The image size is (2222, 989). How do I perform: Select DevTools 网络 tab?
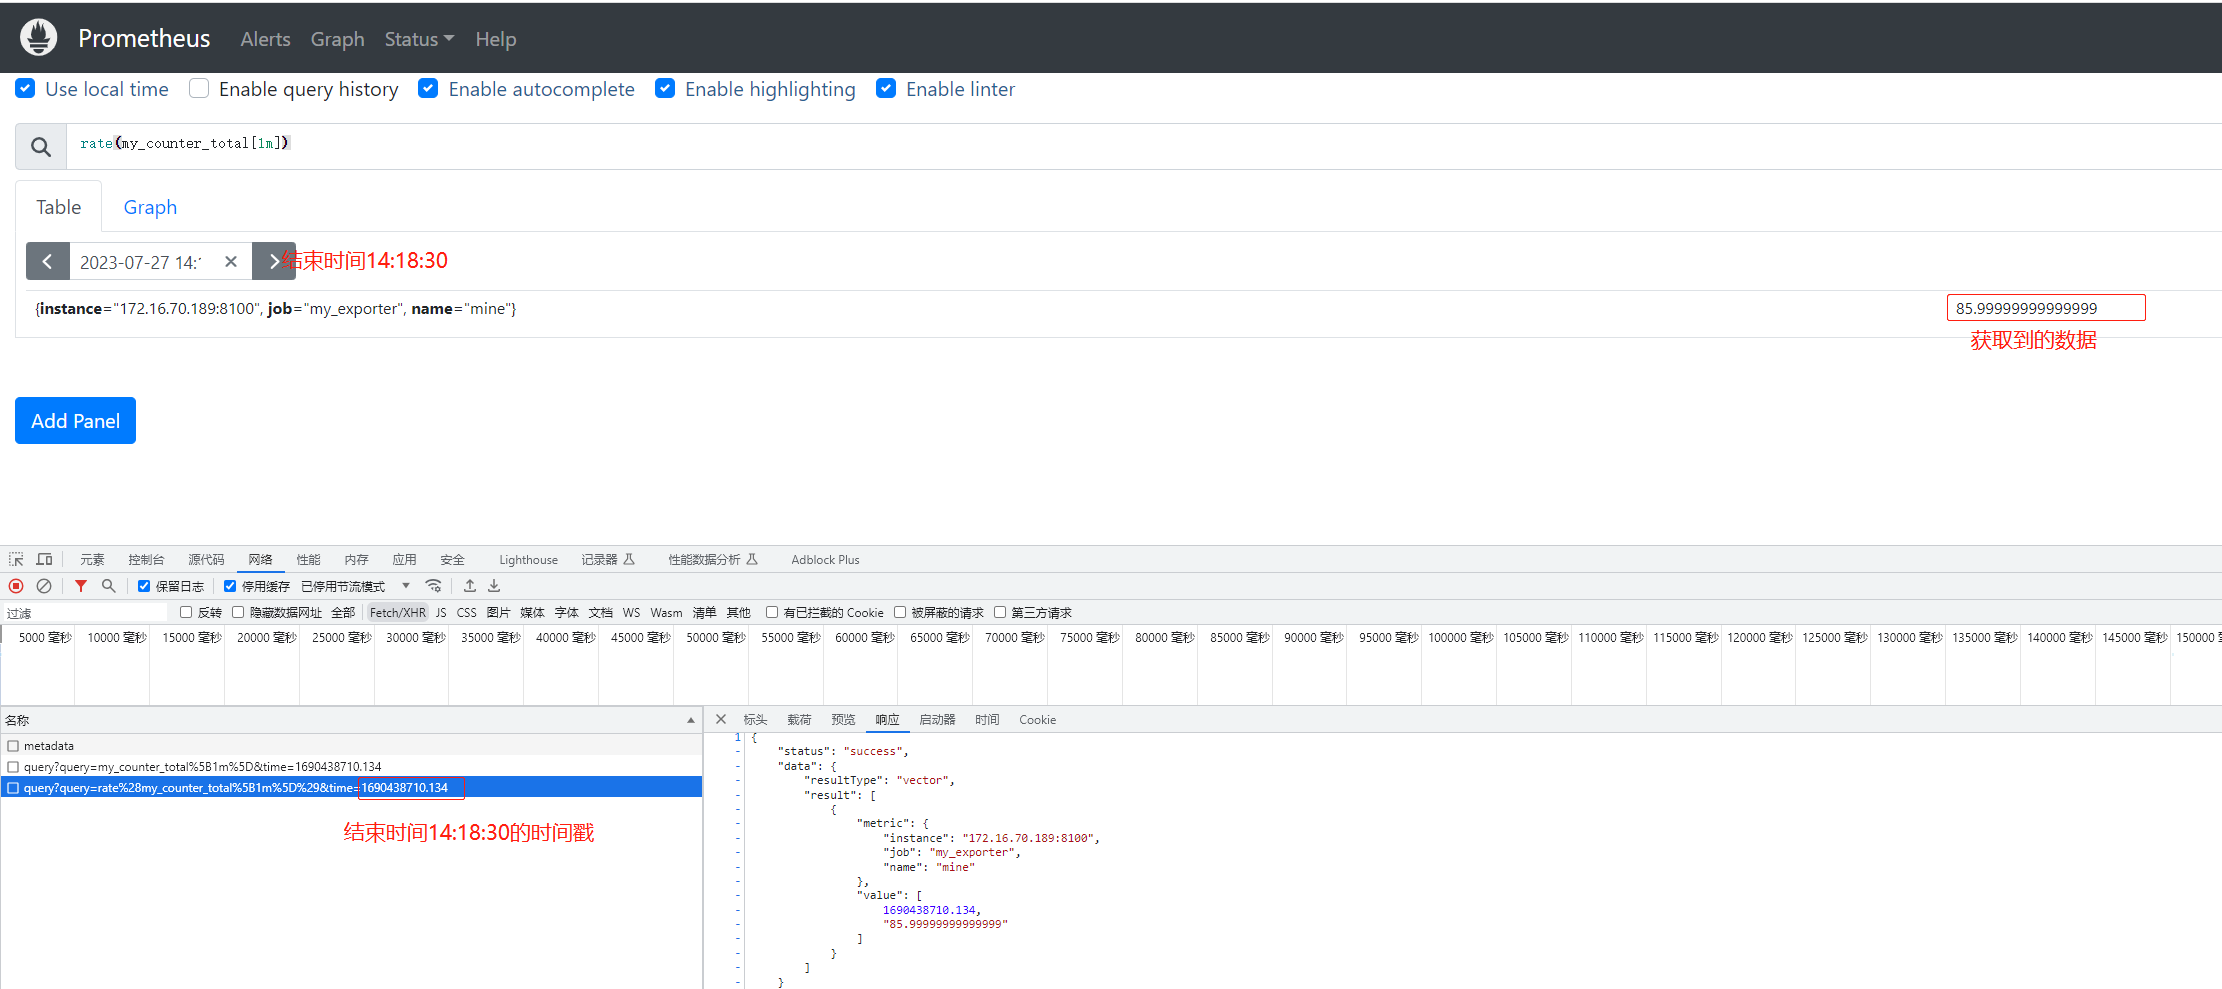260,559
